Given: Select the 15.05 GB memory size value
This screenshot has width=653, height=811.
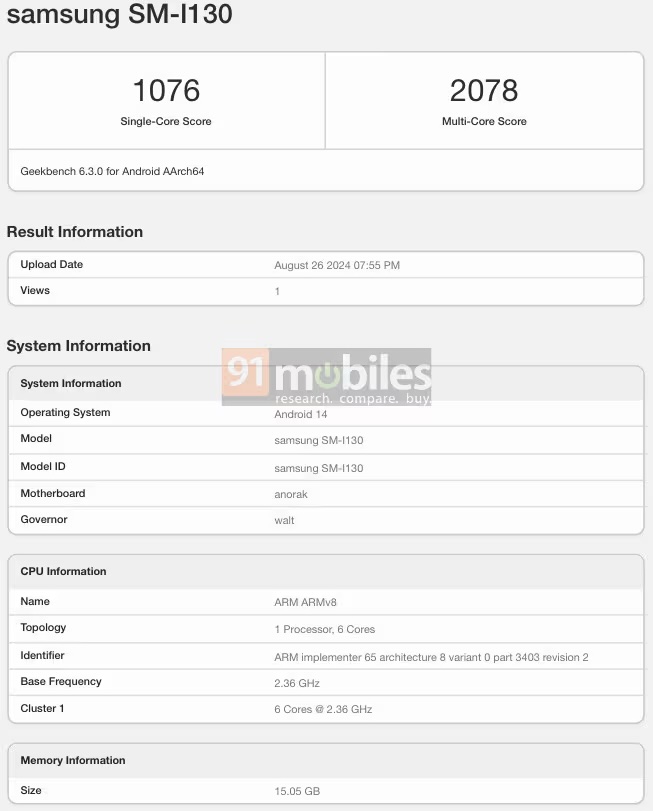Looking at the screenshot, I should (297, 791).
